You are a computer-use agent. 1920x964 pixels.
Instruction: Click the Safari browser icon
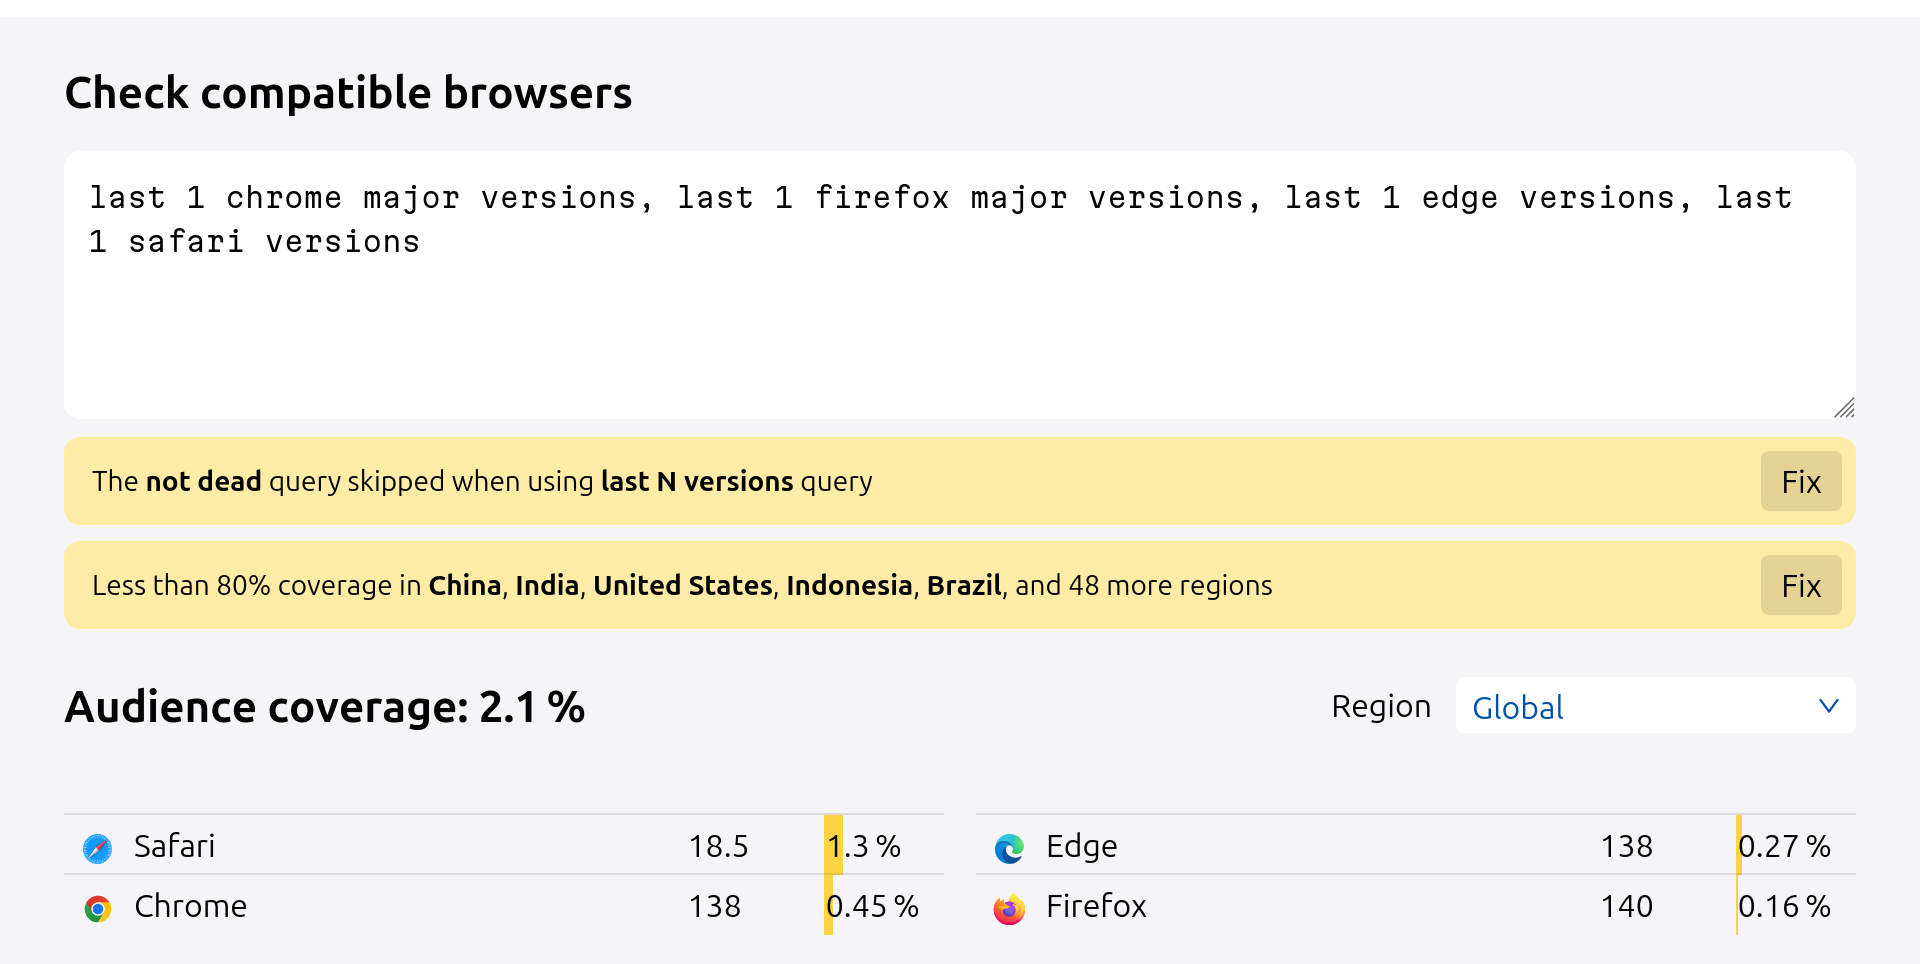click(98, 848)
